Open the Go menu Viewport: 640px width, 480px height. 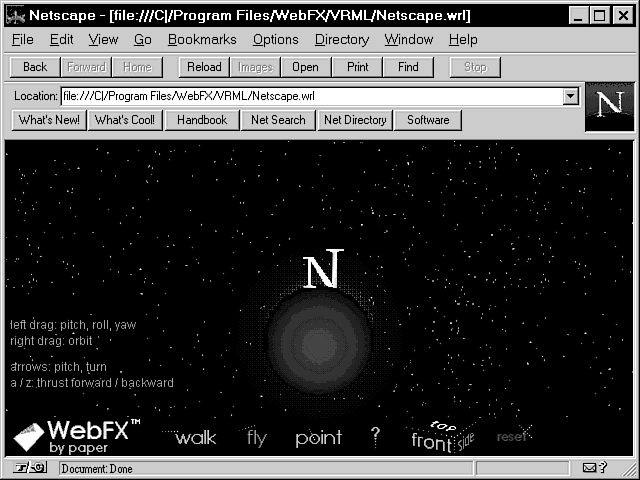click(142, 40)
